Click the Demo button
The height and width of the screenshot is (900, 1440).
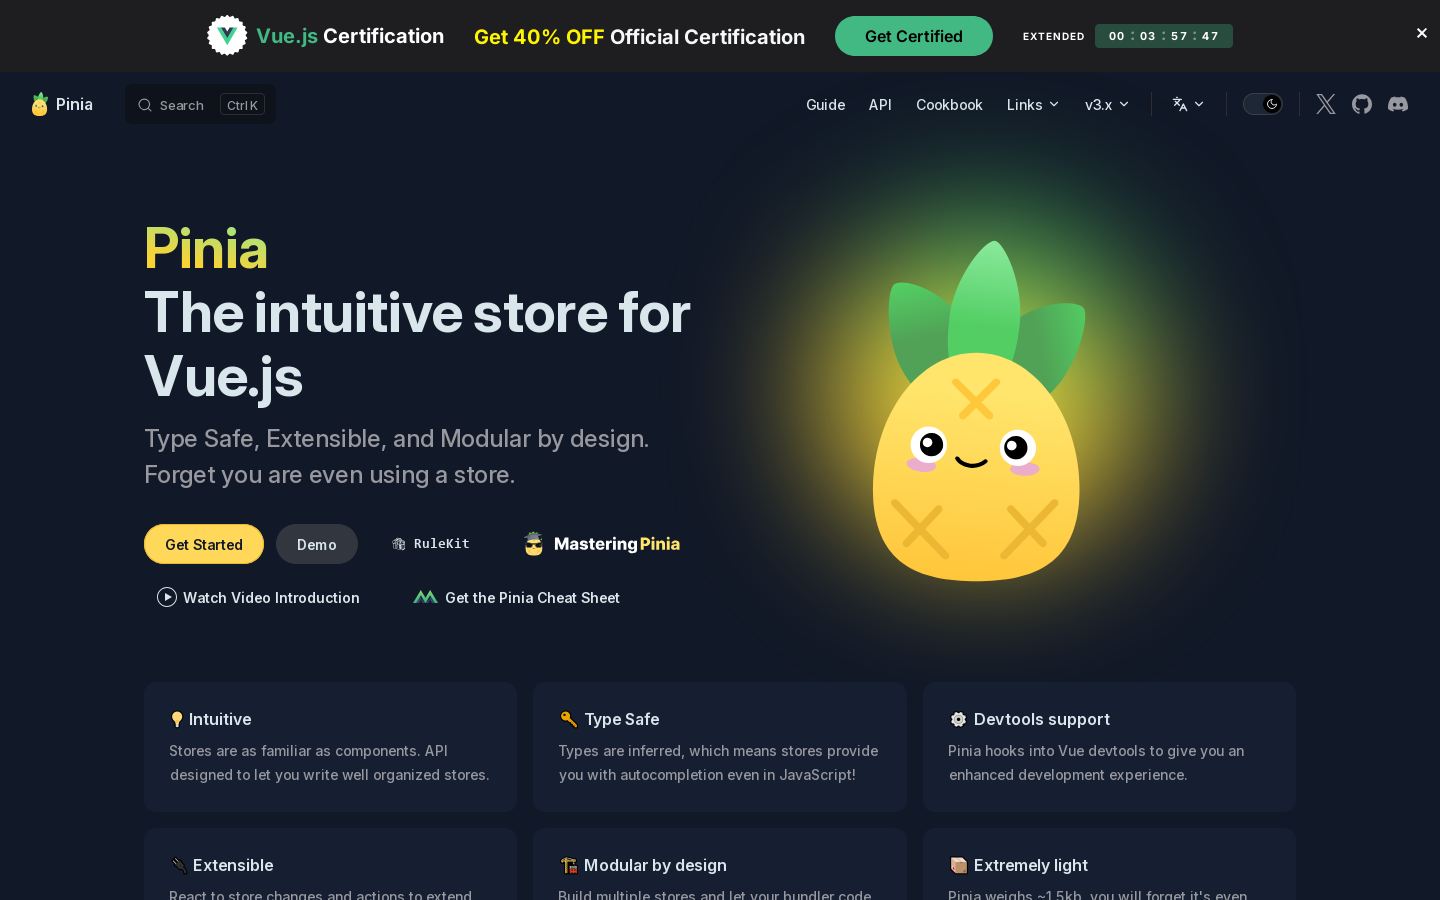317,544
